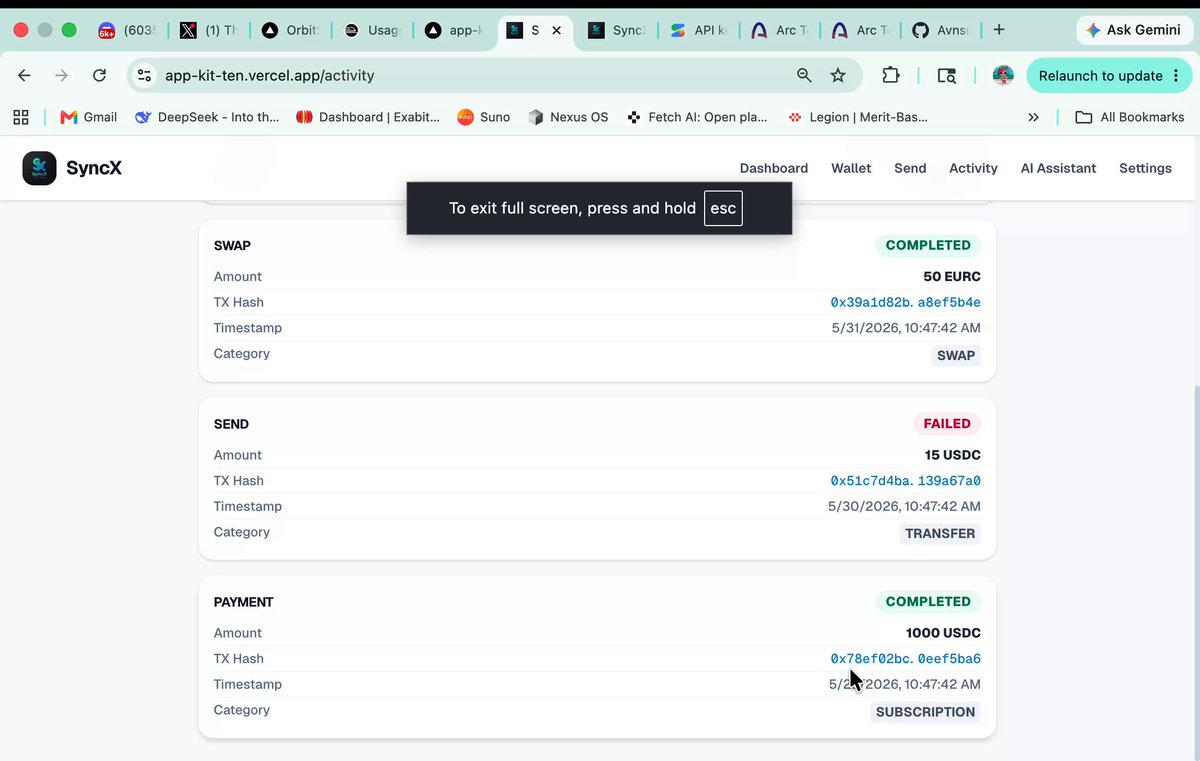Click the 5/30/2026 timestamp value
The image size is (1200, 761).
(904, 507)
